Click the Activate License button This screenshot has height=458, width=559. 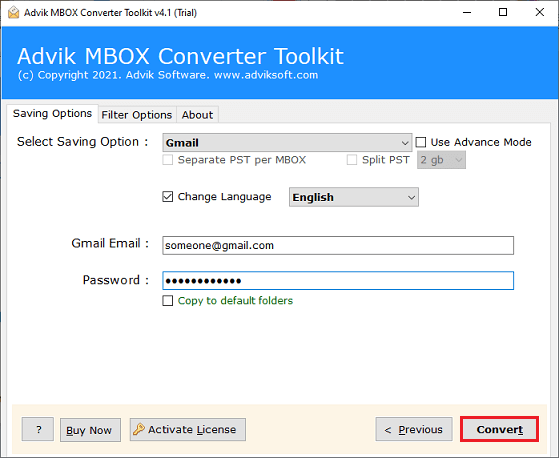point(188,429)
